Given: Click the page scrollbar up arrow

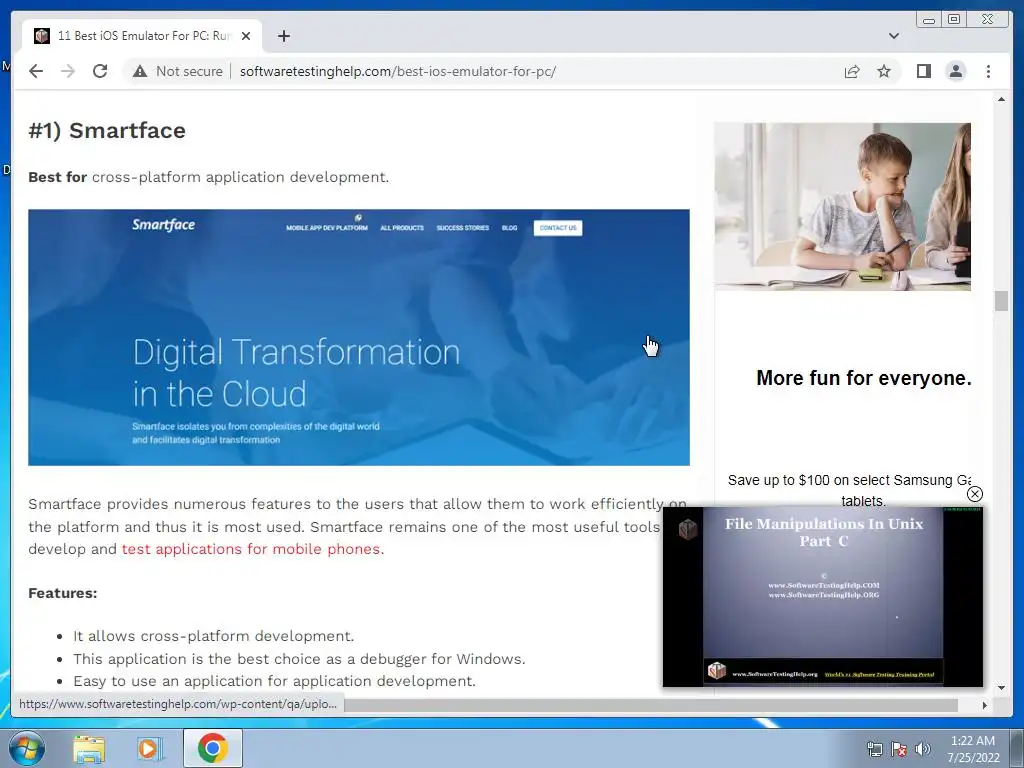Looking at the screenshot, I should 1001,99.
